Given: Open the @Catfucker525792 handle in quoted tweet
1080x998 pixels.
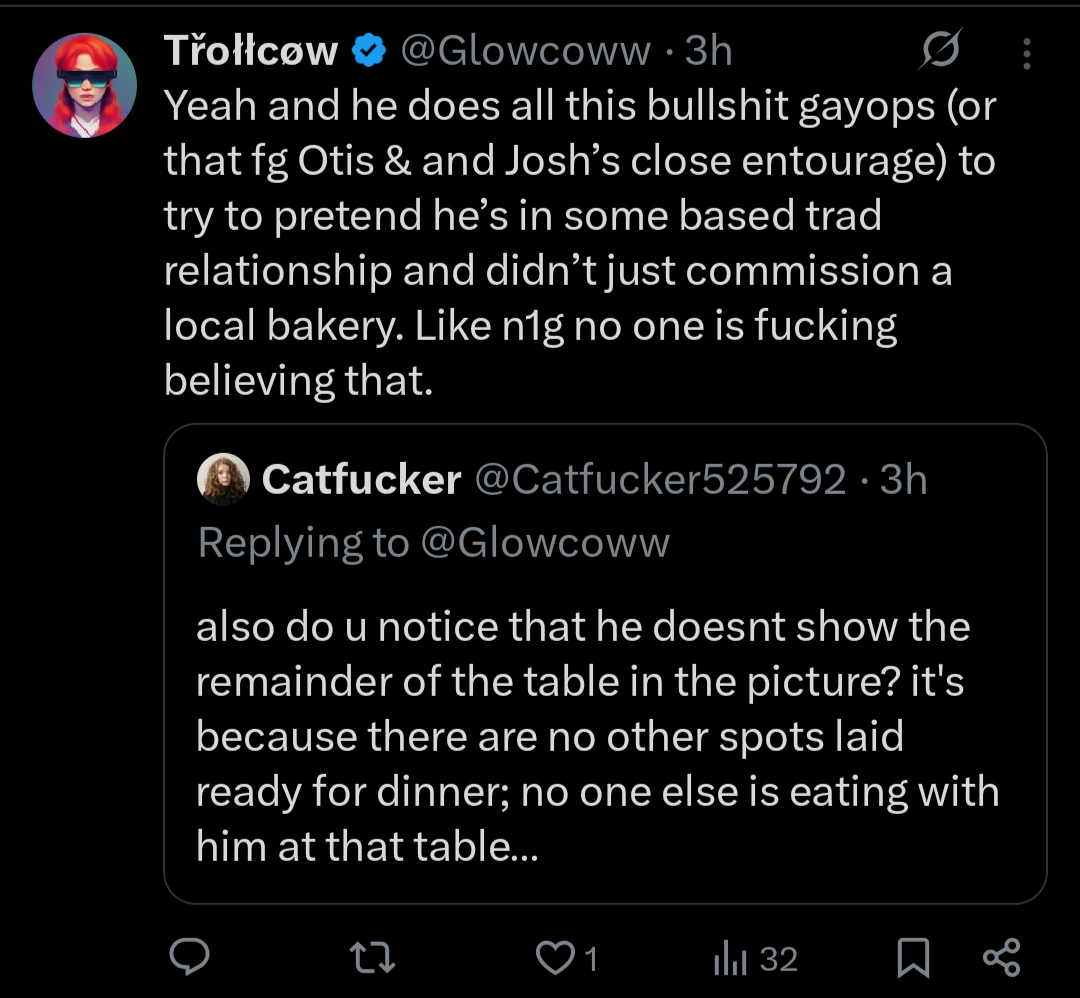Looking at the screenshot, I should (x=659, y=480).
